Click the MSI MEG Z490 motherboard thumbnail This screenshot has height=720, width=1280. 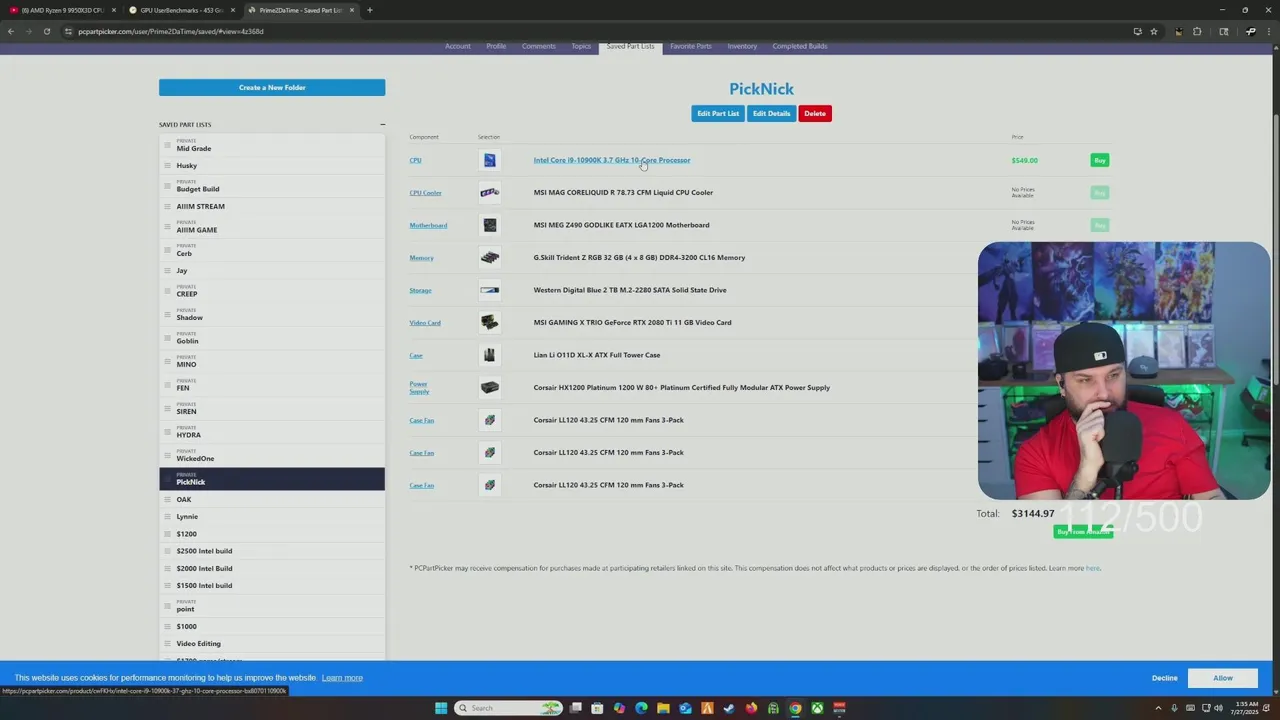pyautogui.click(x=489, y=225)
